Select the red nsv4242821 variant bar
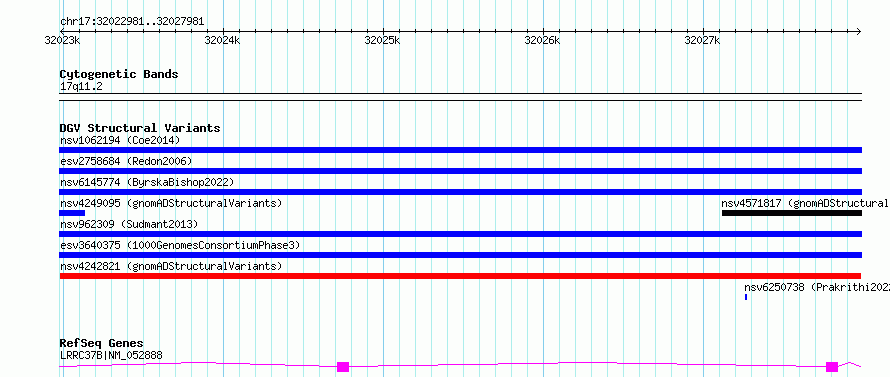 460,276
